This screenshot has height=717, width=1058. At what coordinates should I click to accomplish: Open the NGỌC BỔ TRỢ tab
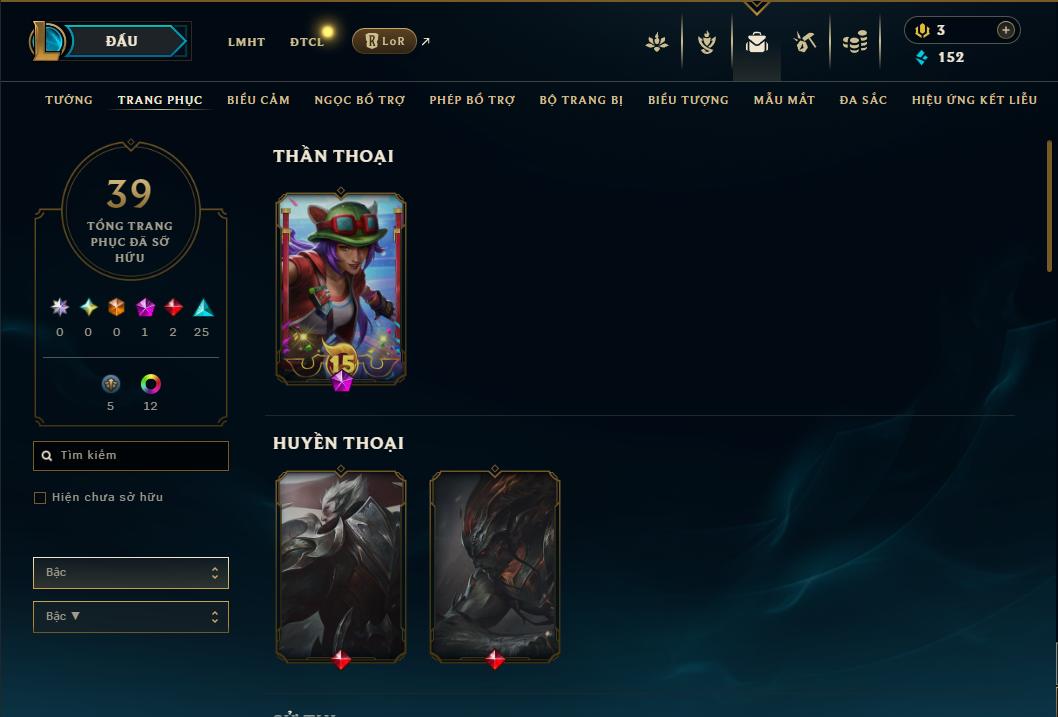click(x=360, y=100)
